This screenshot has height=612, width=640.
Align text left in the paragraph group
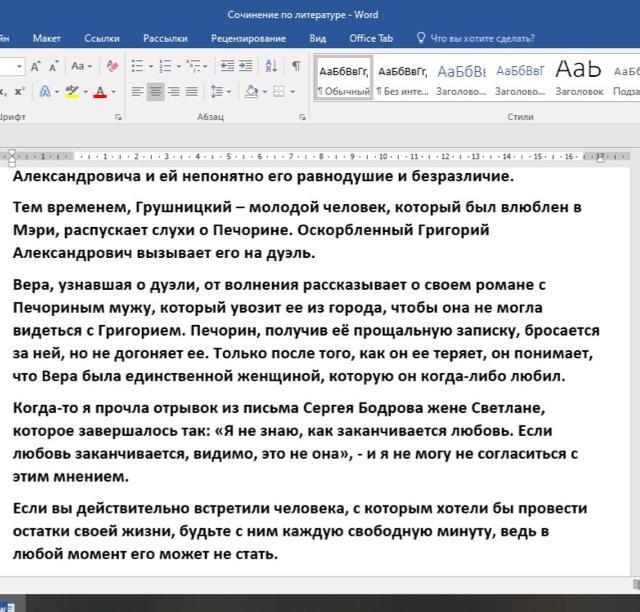click(136, 92)
